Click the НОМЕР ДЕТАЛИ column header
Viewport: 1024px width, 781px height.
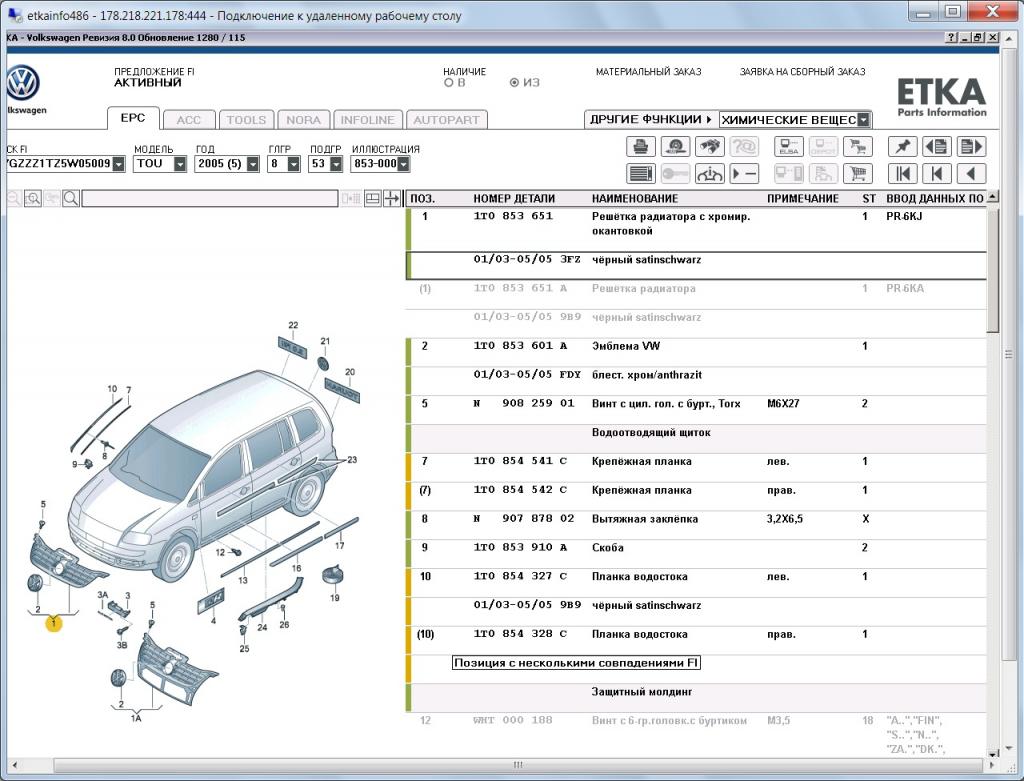[x=514, y=199]
